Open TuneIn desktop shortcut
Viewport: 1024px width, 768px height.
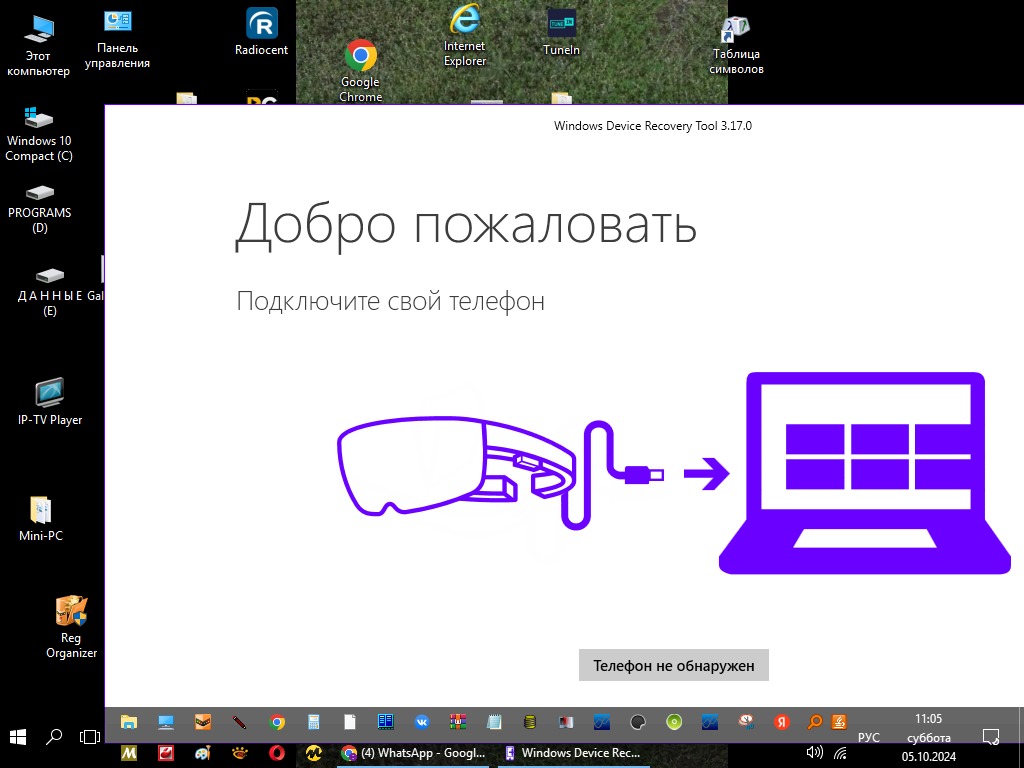(x=561, y=33)
